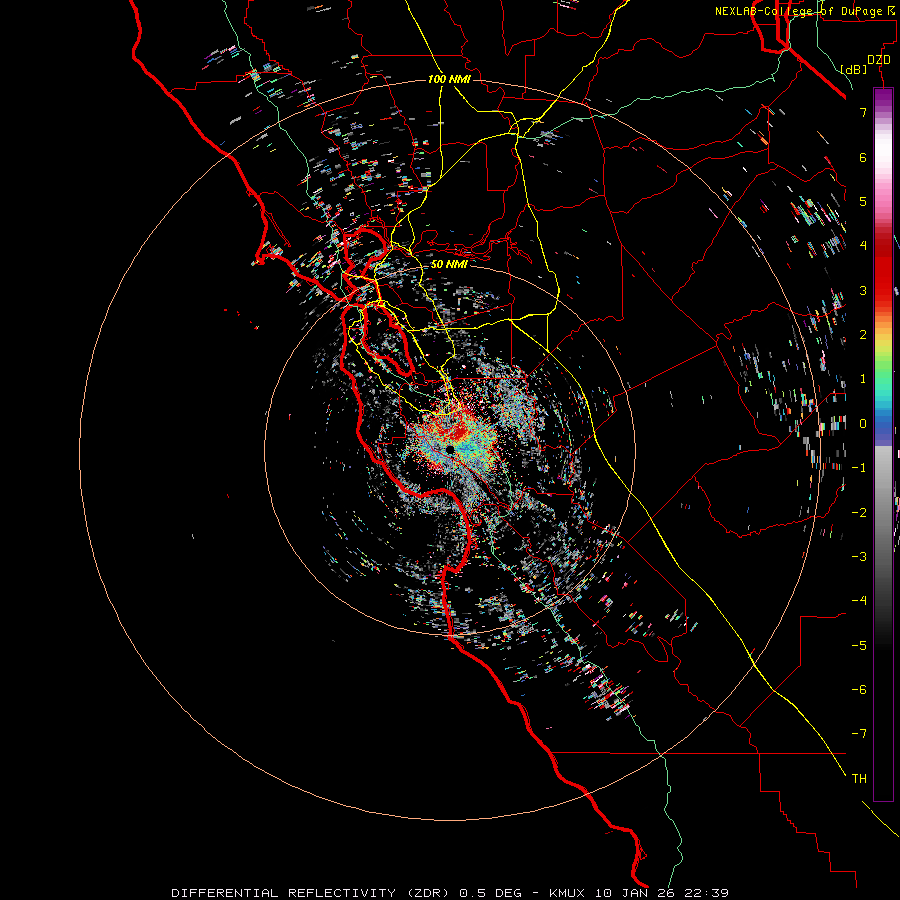Click the "5" tick on the dB scale
This screenshot has width=900, height=900.
(x=863, y=201)
